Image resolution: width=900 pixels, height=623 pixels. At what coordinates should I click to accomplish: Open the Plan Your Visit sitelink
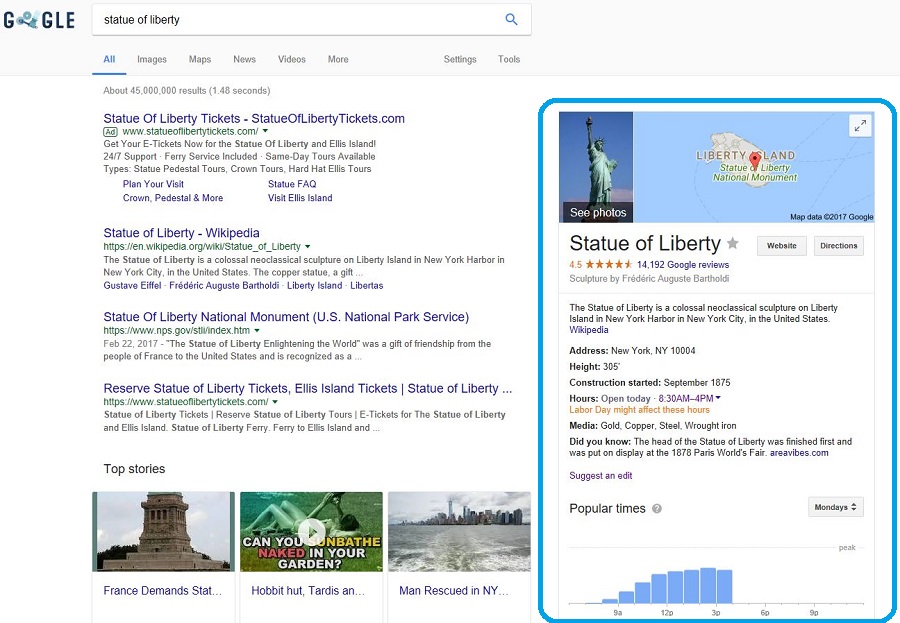(153, 184)
